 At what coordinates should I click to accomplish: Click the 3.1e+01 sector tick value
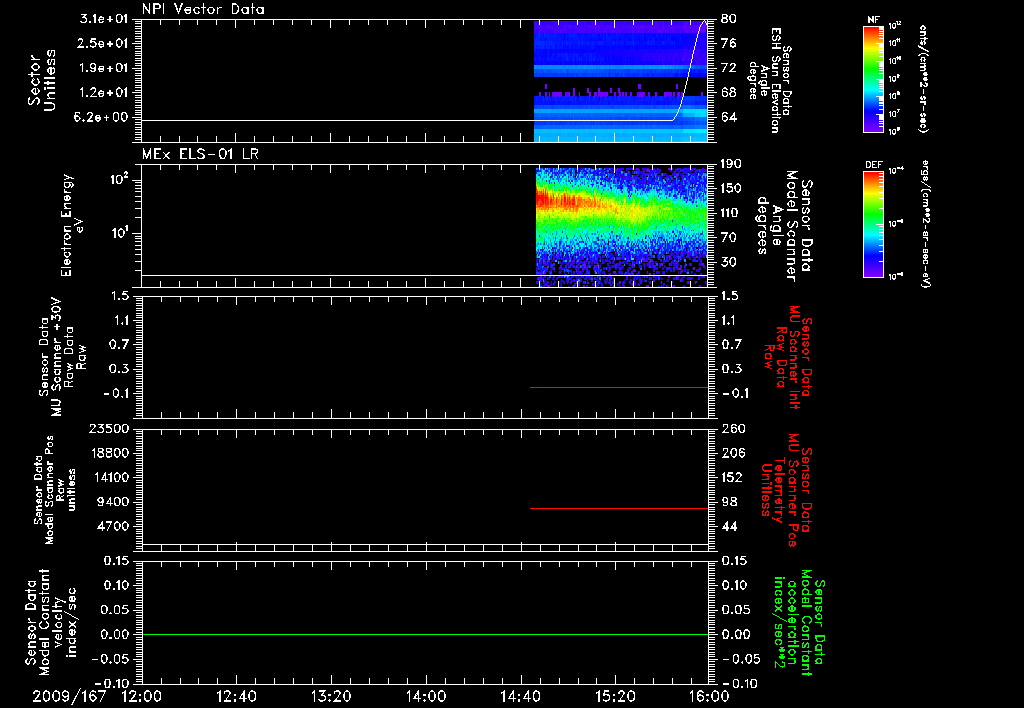pos(104,19)
